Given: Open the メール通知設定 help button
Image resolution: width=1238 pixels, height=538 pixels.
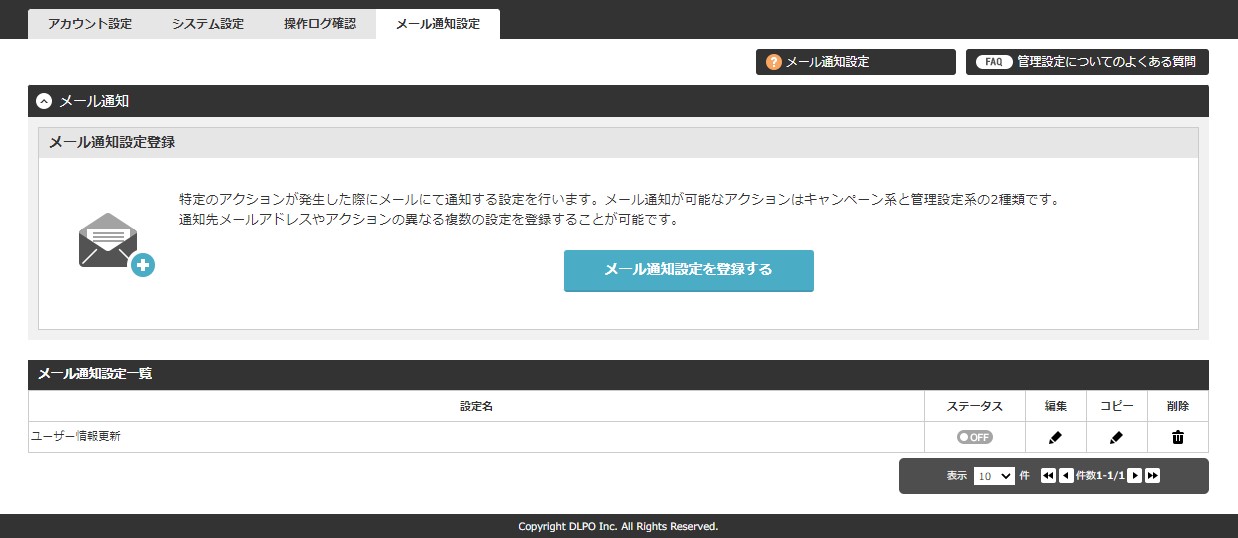Looking at the screenshot, I should (x=856, y=62).
